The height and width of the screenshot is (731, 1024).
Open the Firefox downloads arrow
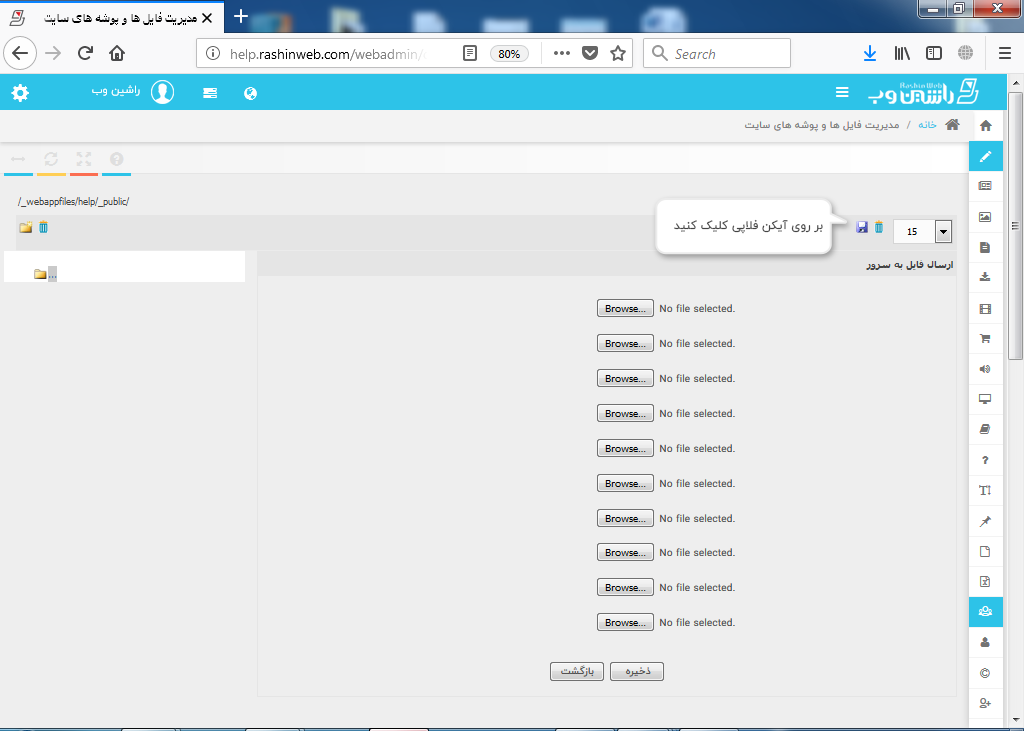(870, 54)
